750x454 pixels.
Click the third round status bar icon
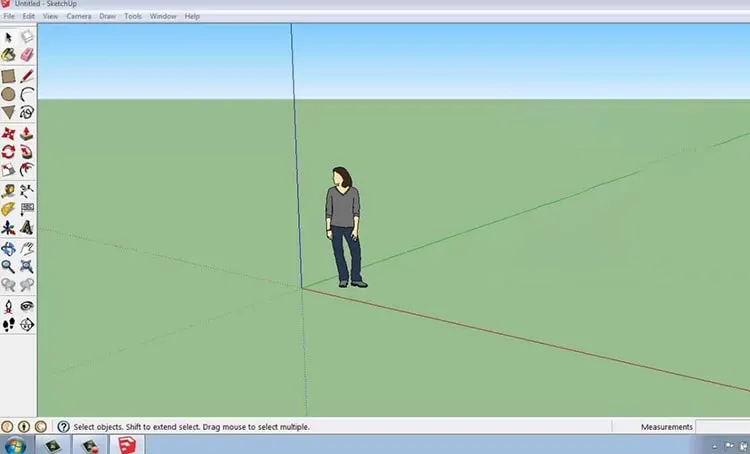coord(41,426)
